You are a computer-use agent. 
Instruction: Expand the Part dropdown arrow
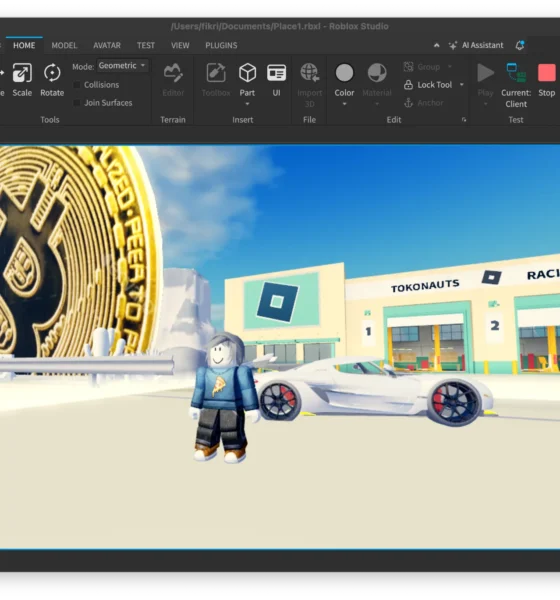(x=247, y=104)
